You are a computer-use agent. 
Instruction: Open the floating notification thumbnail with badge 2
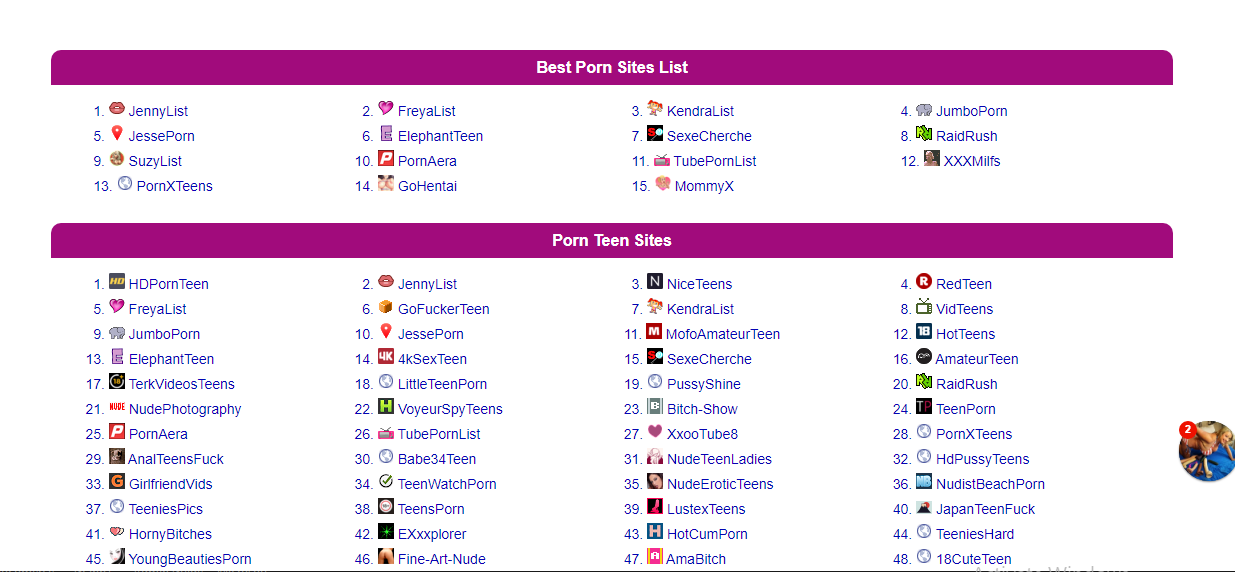(1207, 452)
